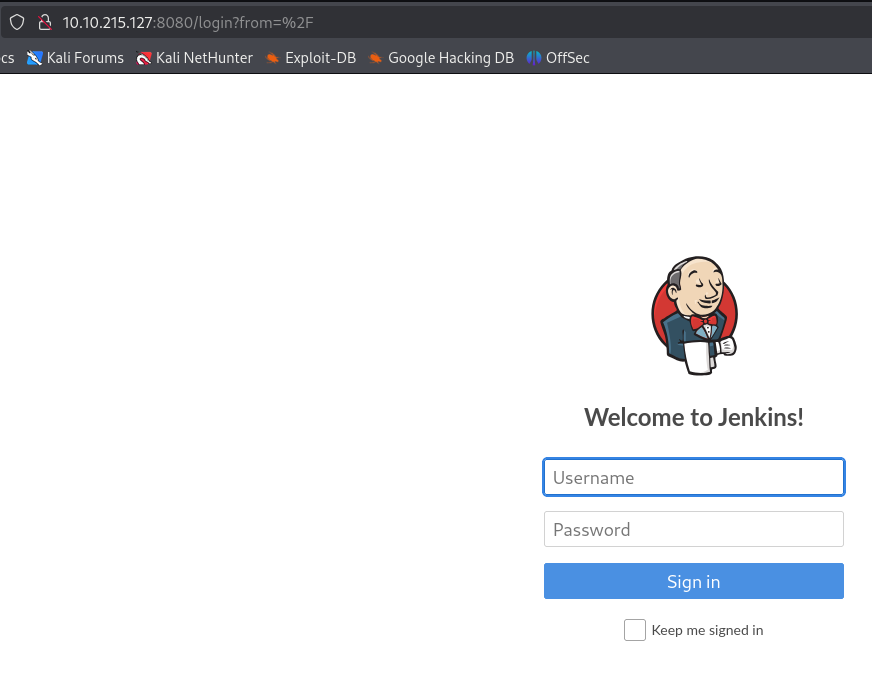Open the Kali Forums bookmark
872x691 pixels.
click(85, 58)
